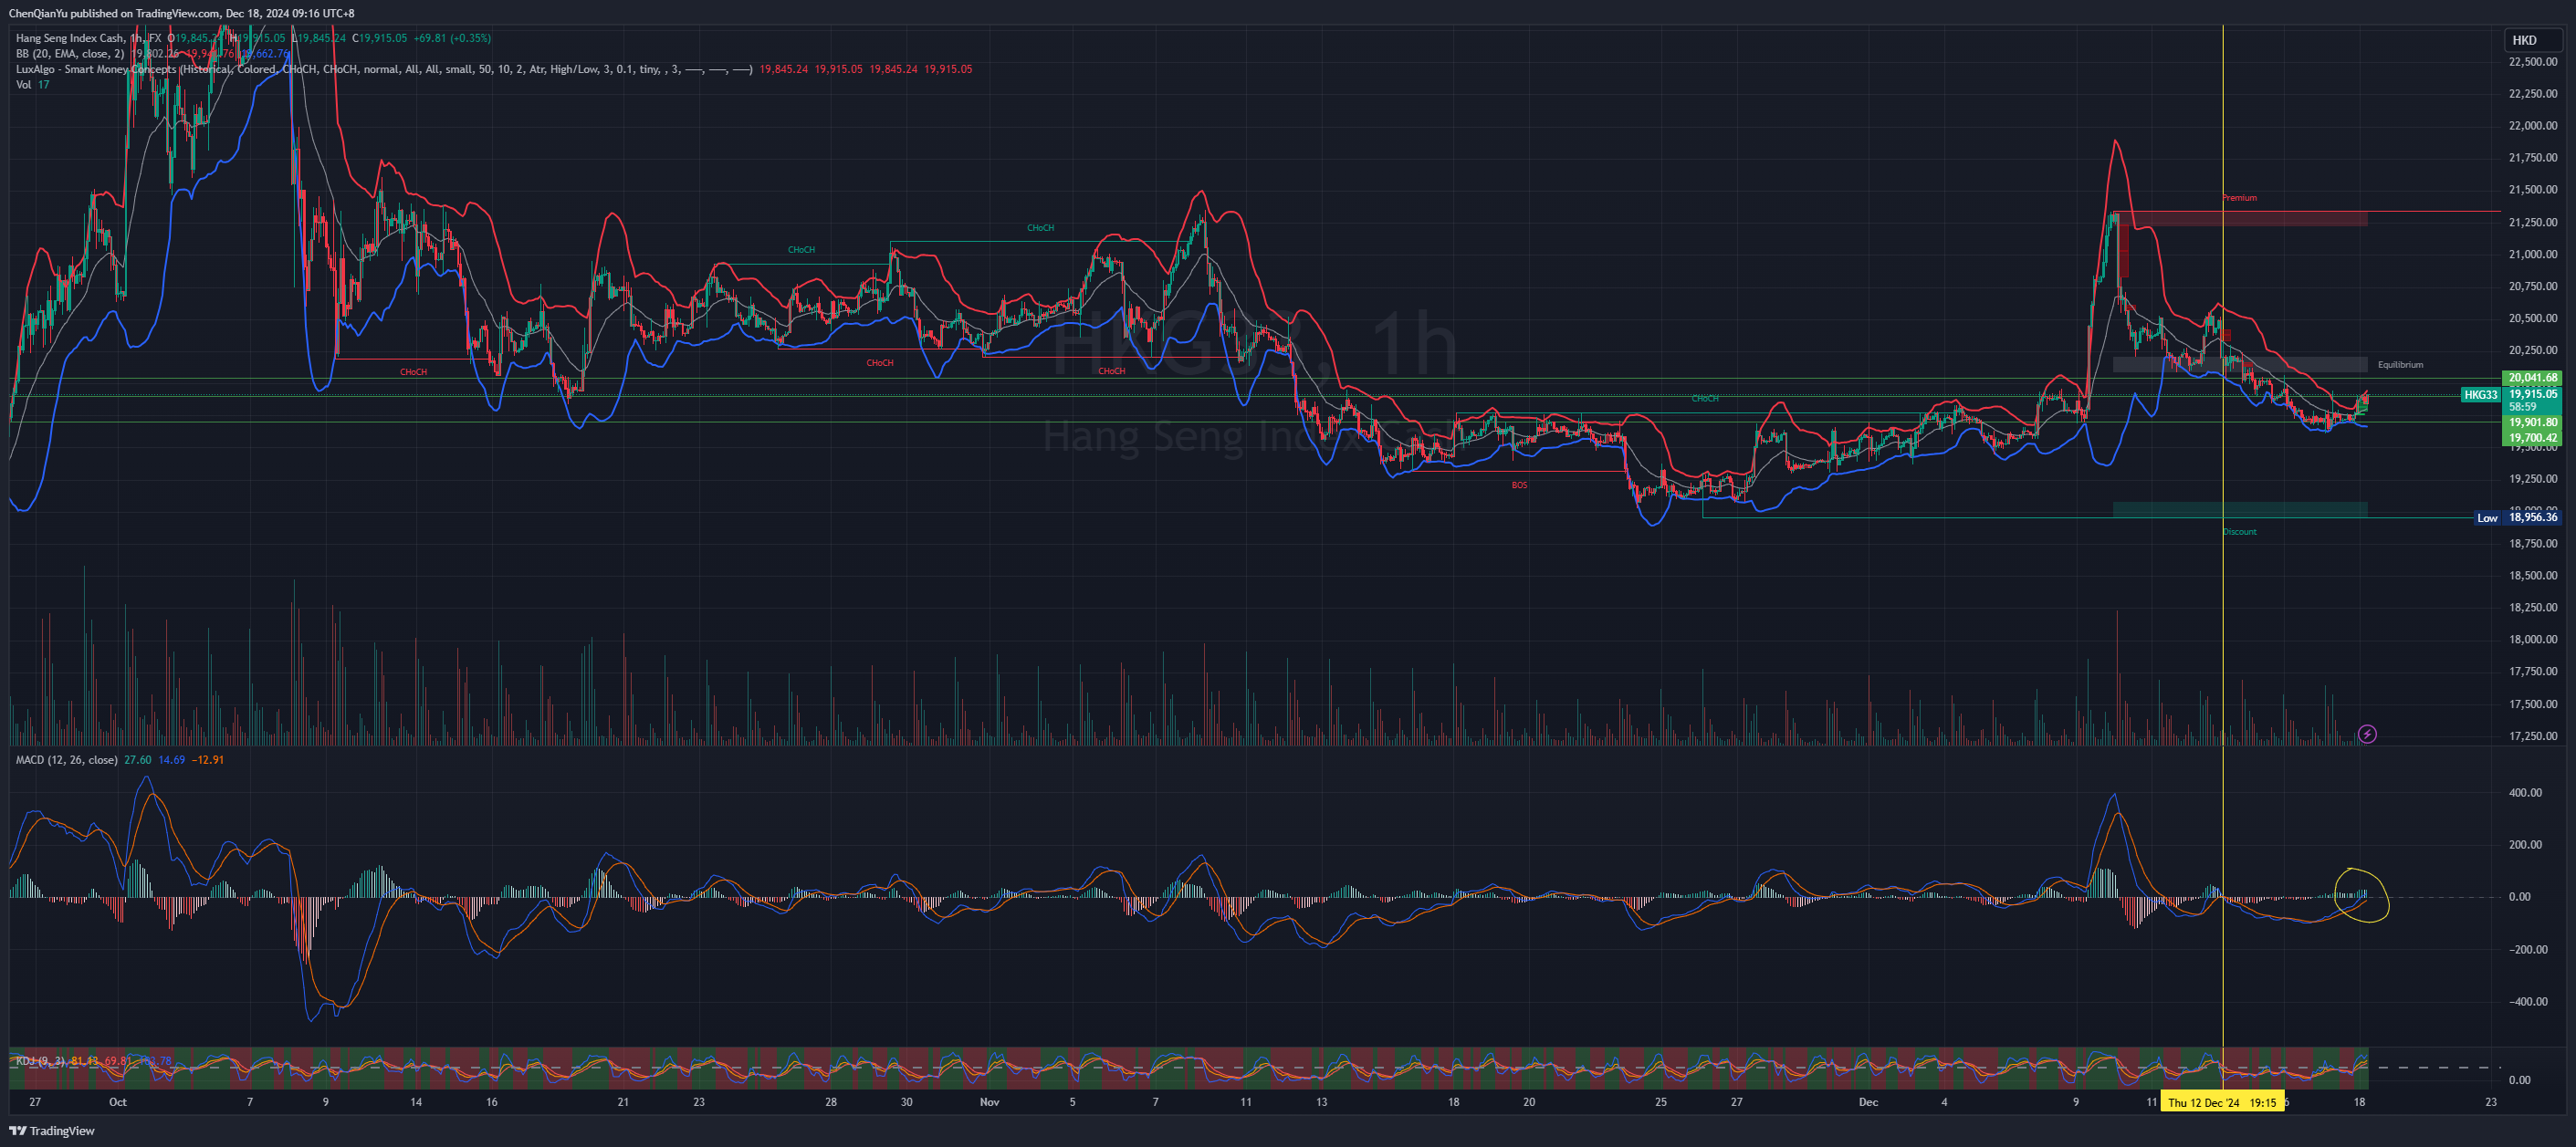Click the Equilibrium zone gray box
Screen dimensions: 2576x1147
[x=2240, y=365]
